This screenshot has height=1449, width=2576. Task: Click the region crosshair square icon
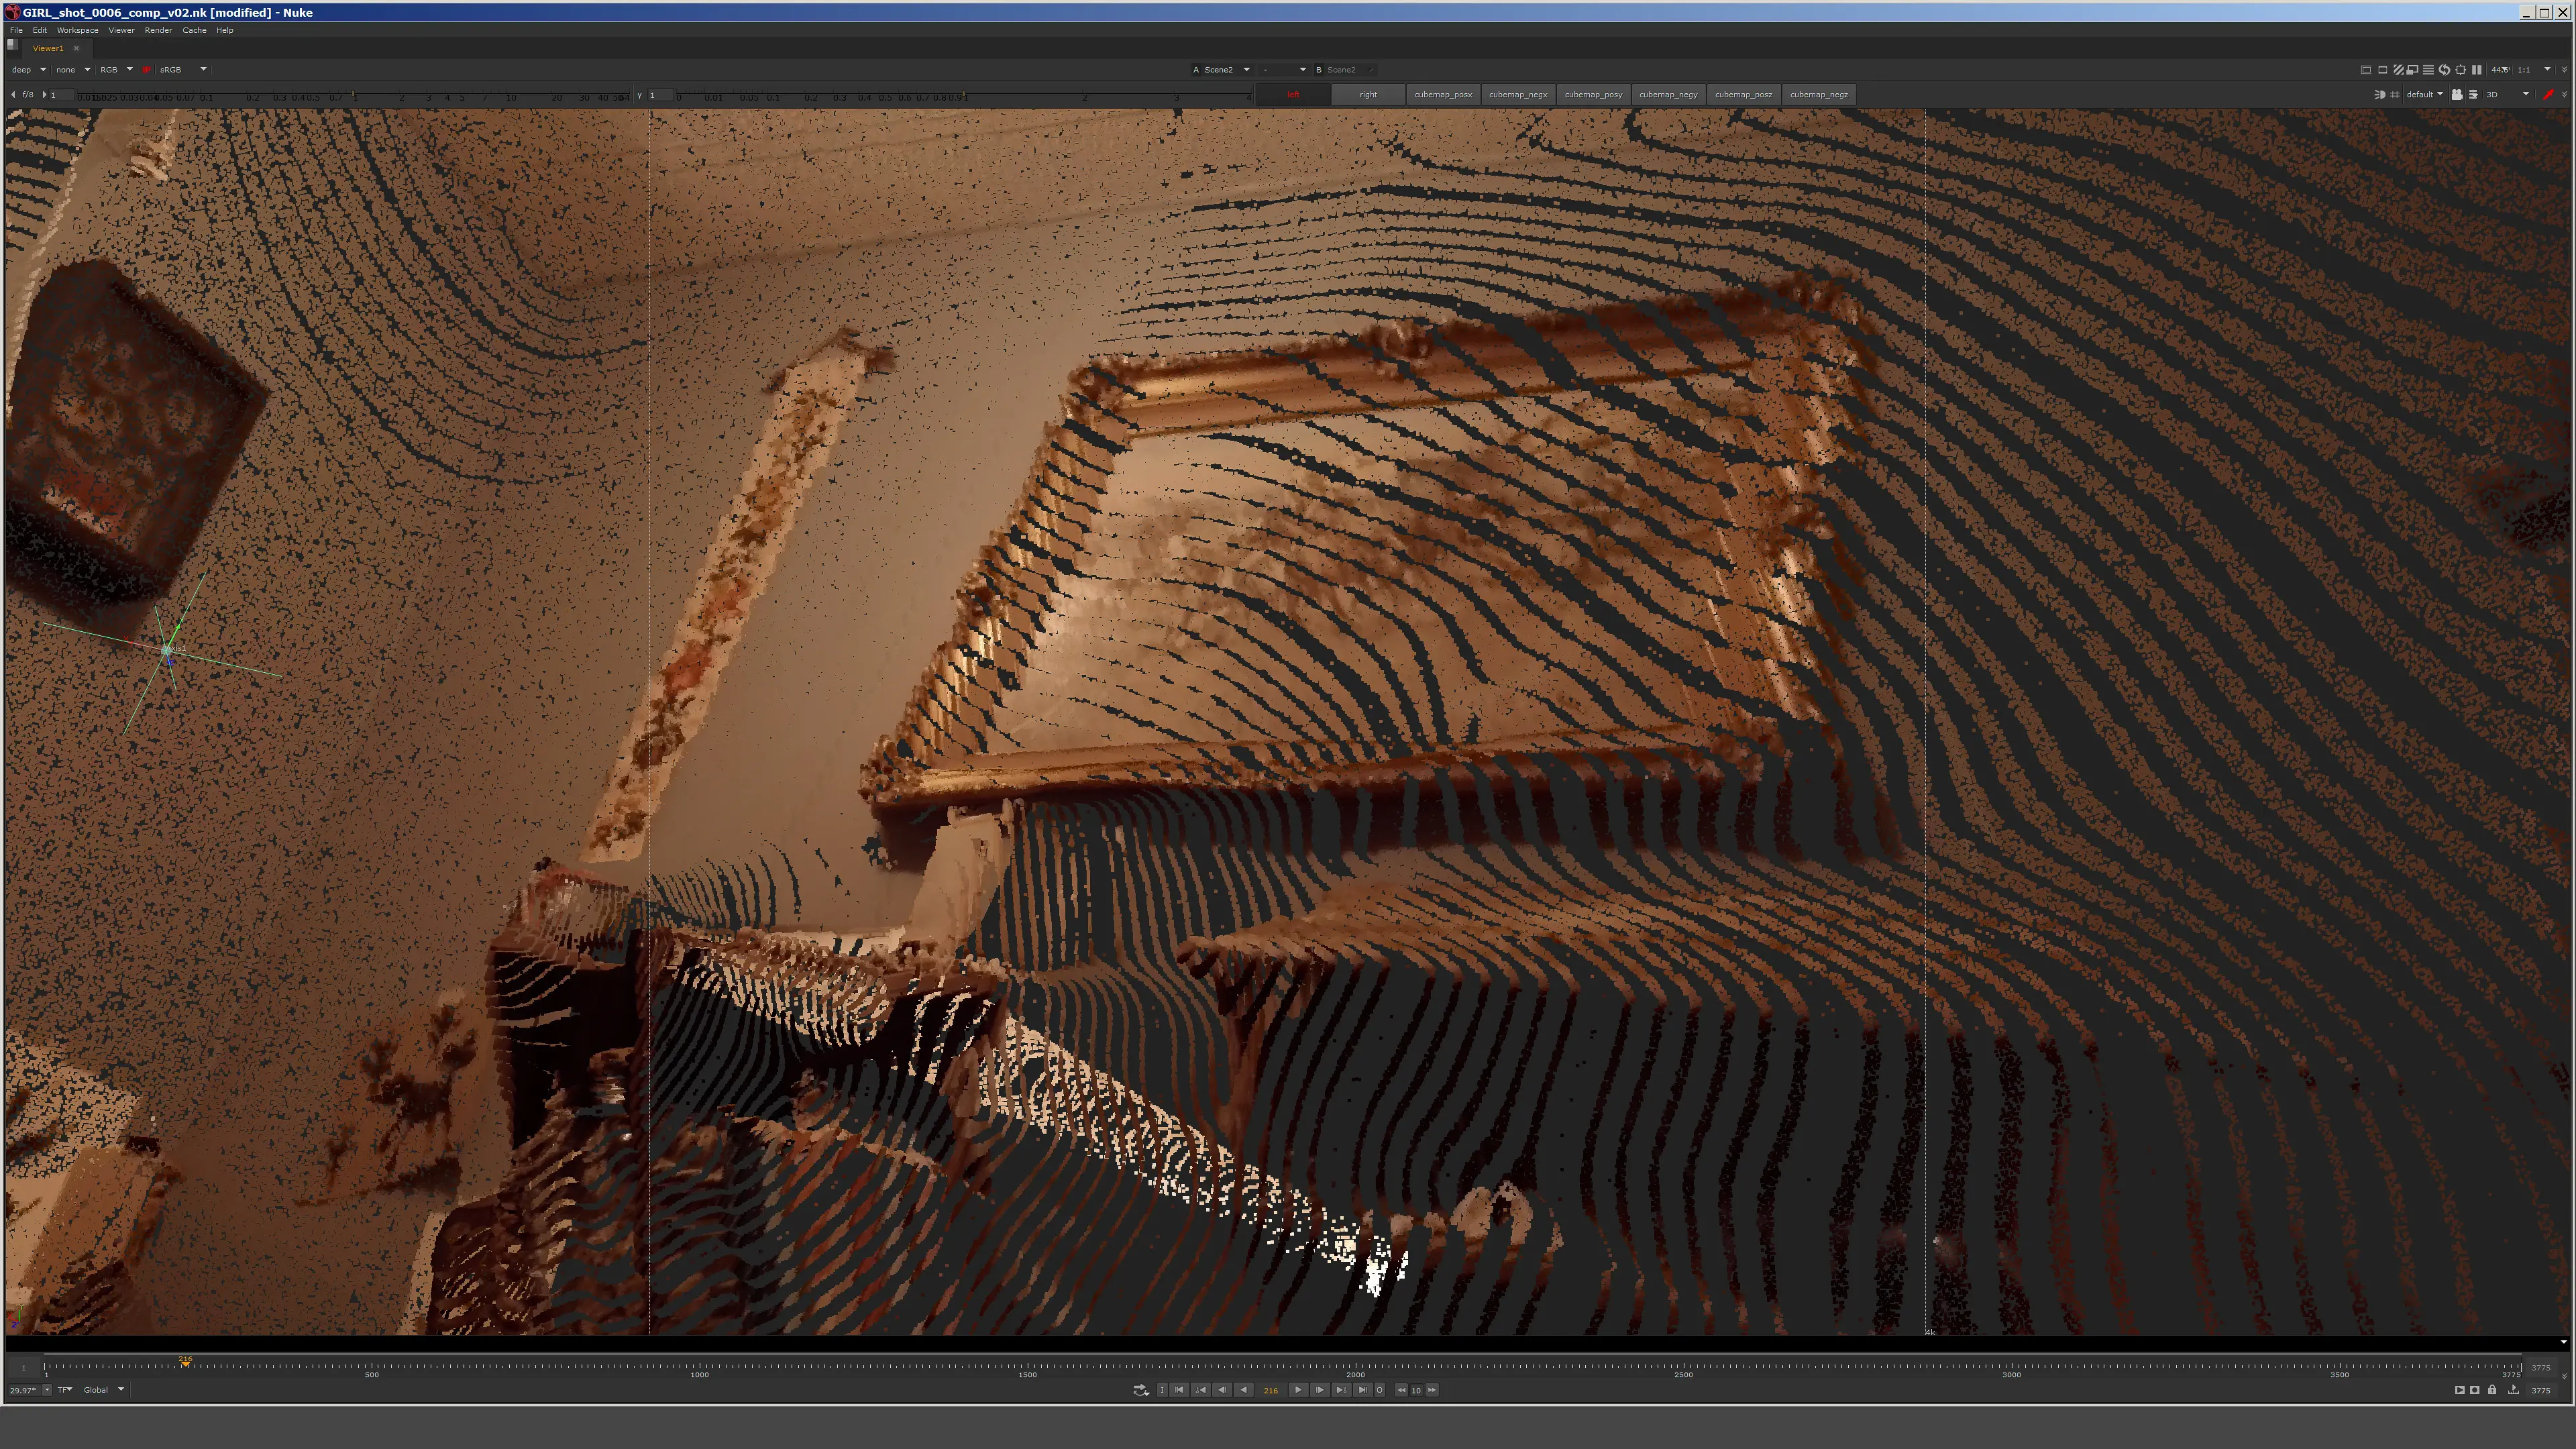pos(2460,70)
